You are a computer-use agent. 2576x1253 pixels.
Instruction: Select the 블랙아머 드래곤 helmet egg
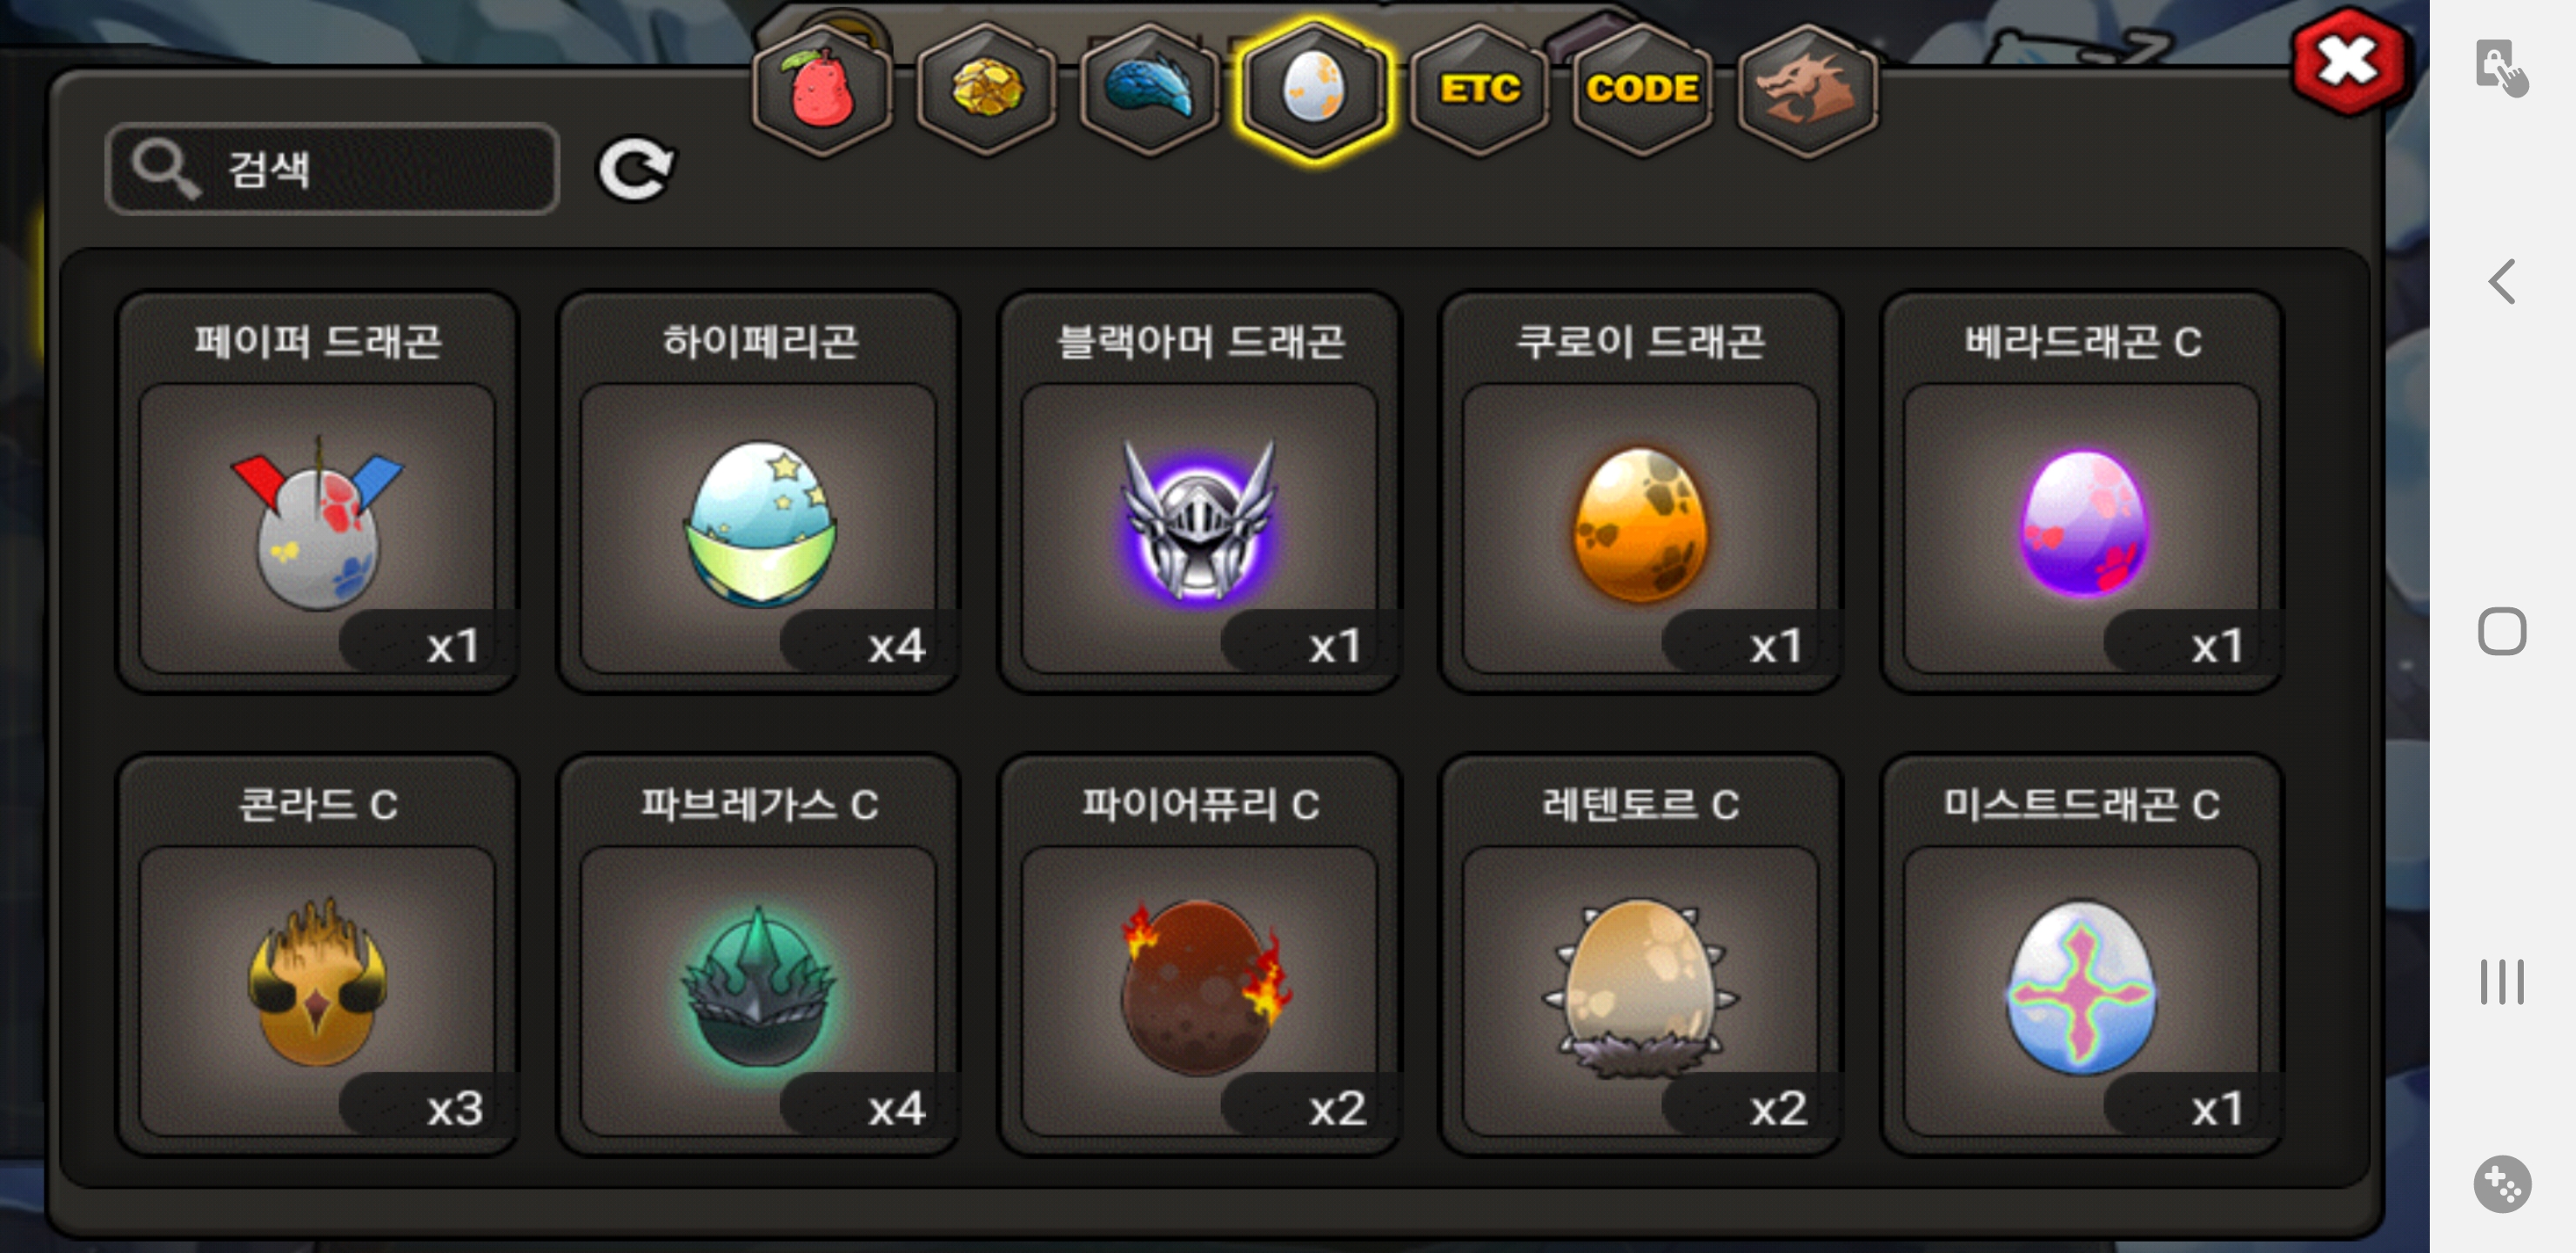click(x=1200, y=492)
